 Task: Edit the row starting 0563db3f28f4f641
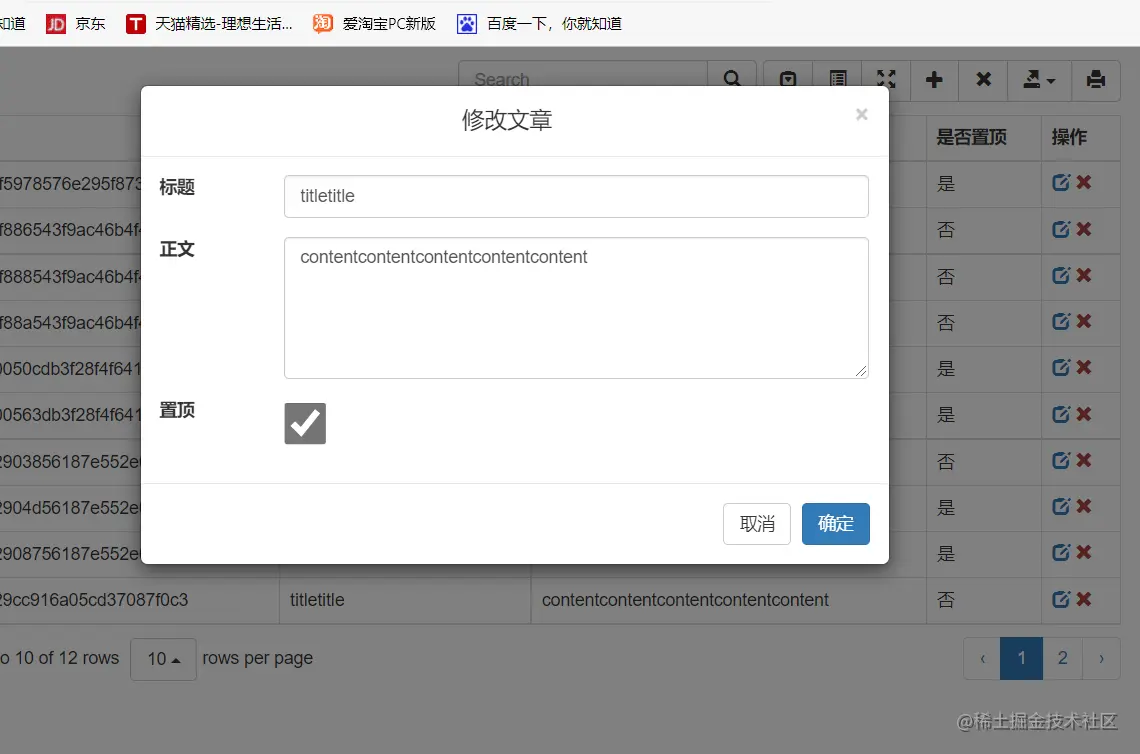1061,414
